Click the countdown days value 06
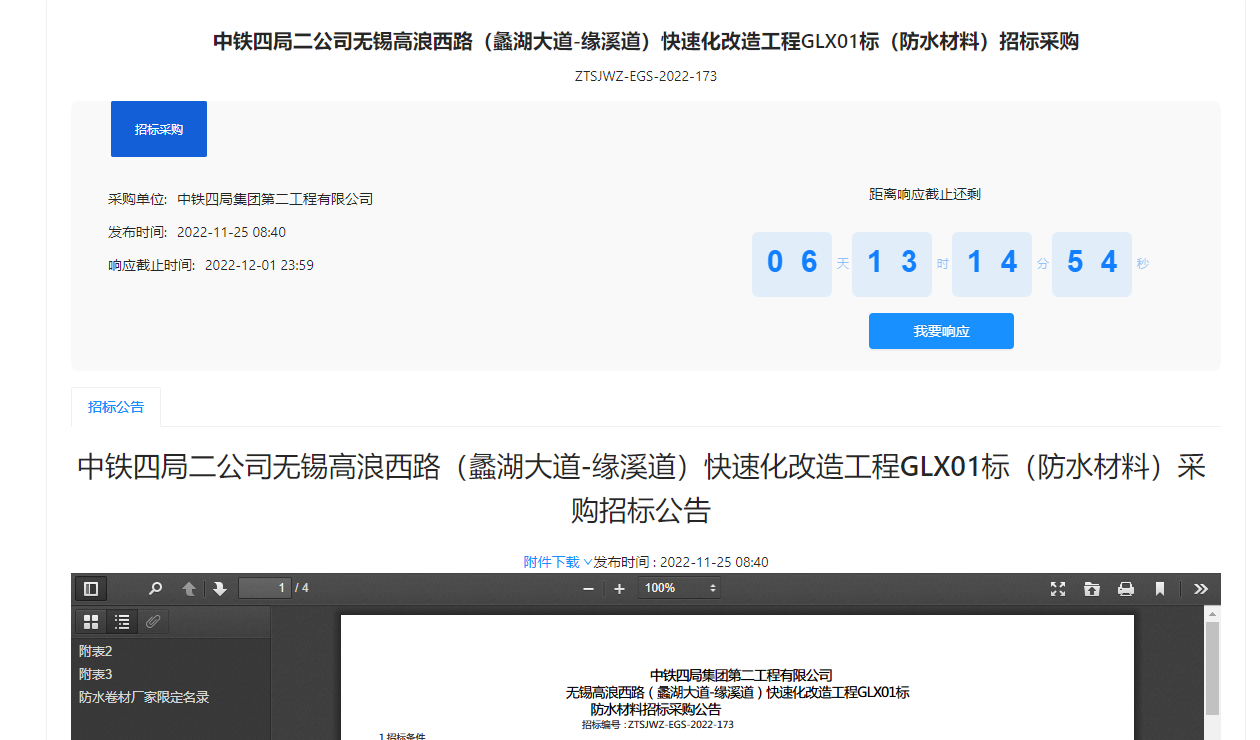1260x740 pixels. [792, 264]
